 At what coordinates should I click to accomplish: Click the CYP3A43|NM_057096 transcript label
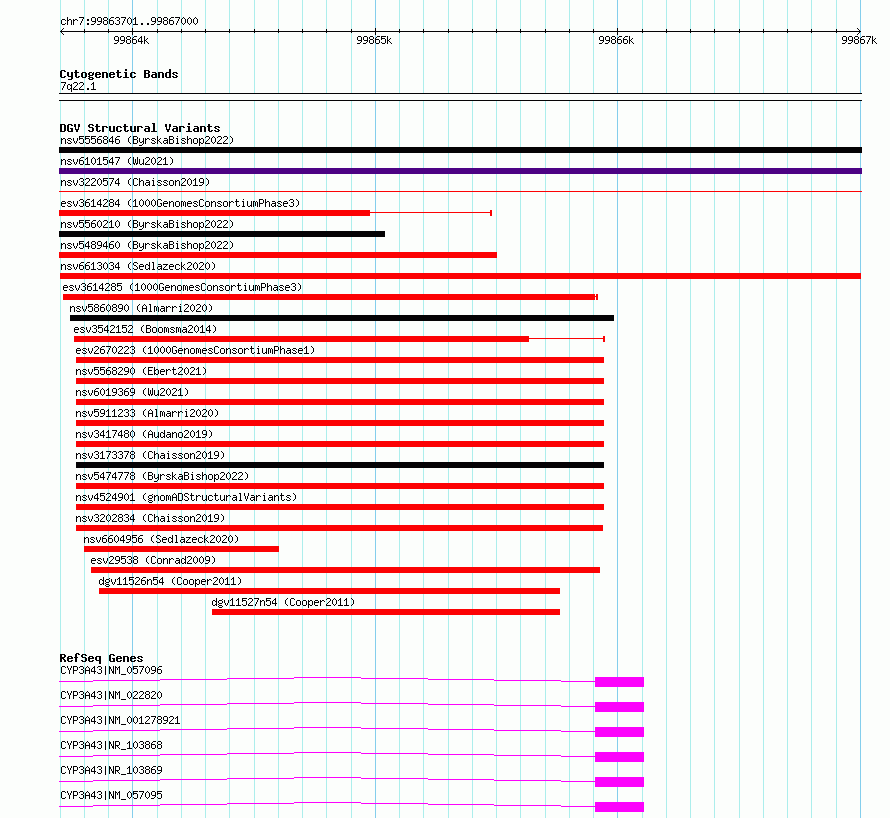point(111,670)
